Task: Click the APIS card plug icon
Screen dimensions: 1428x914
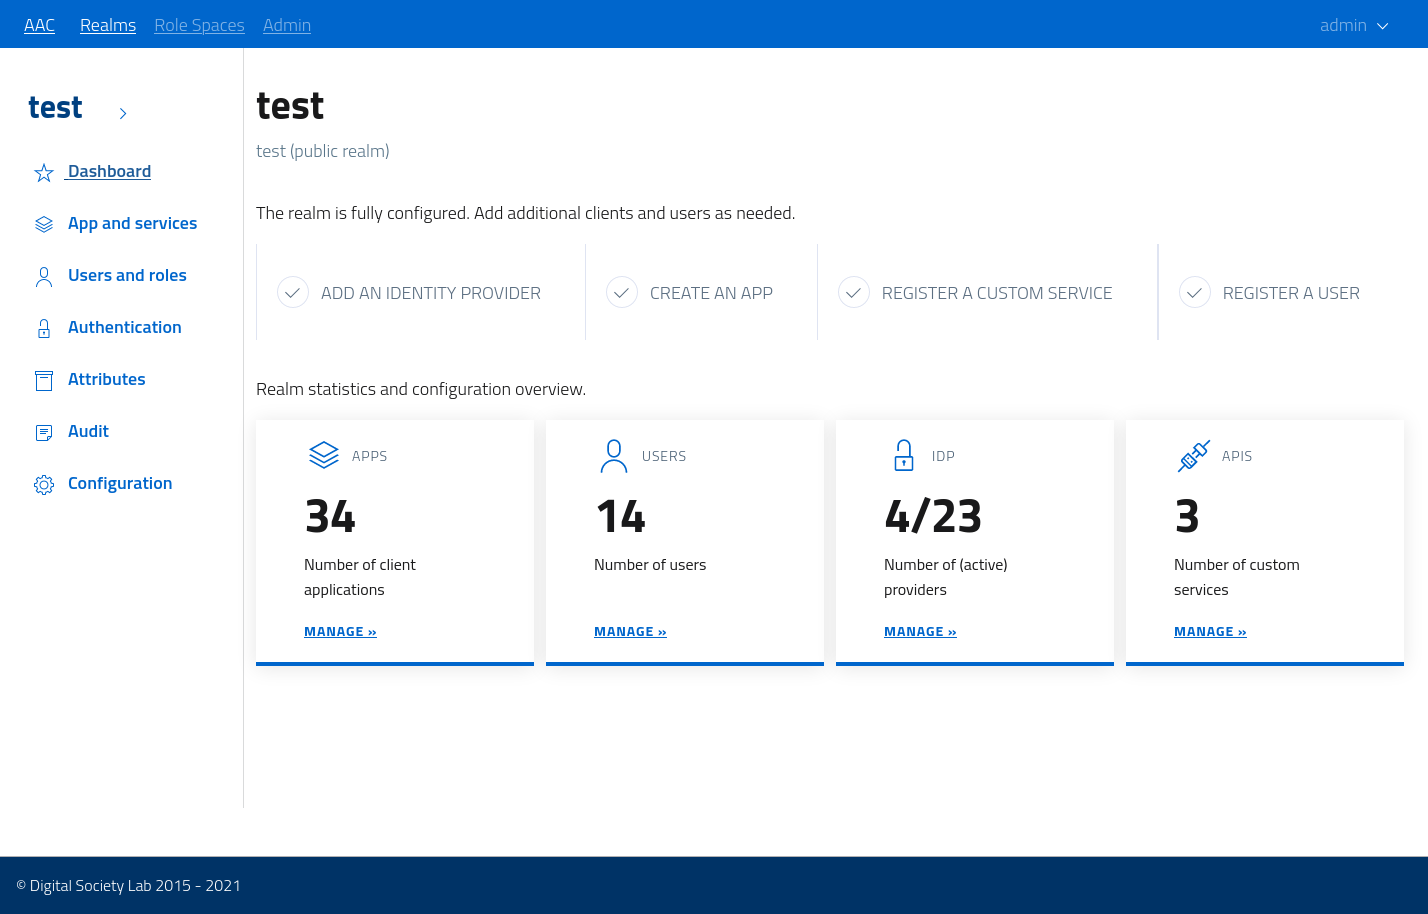Action: [1194, 456]
